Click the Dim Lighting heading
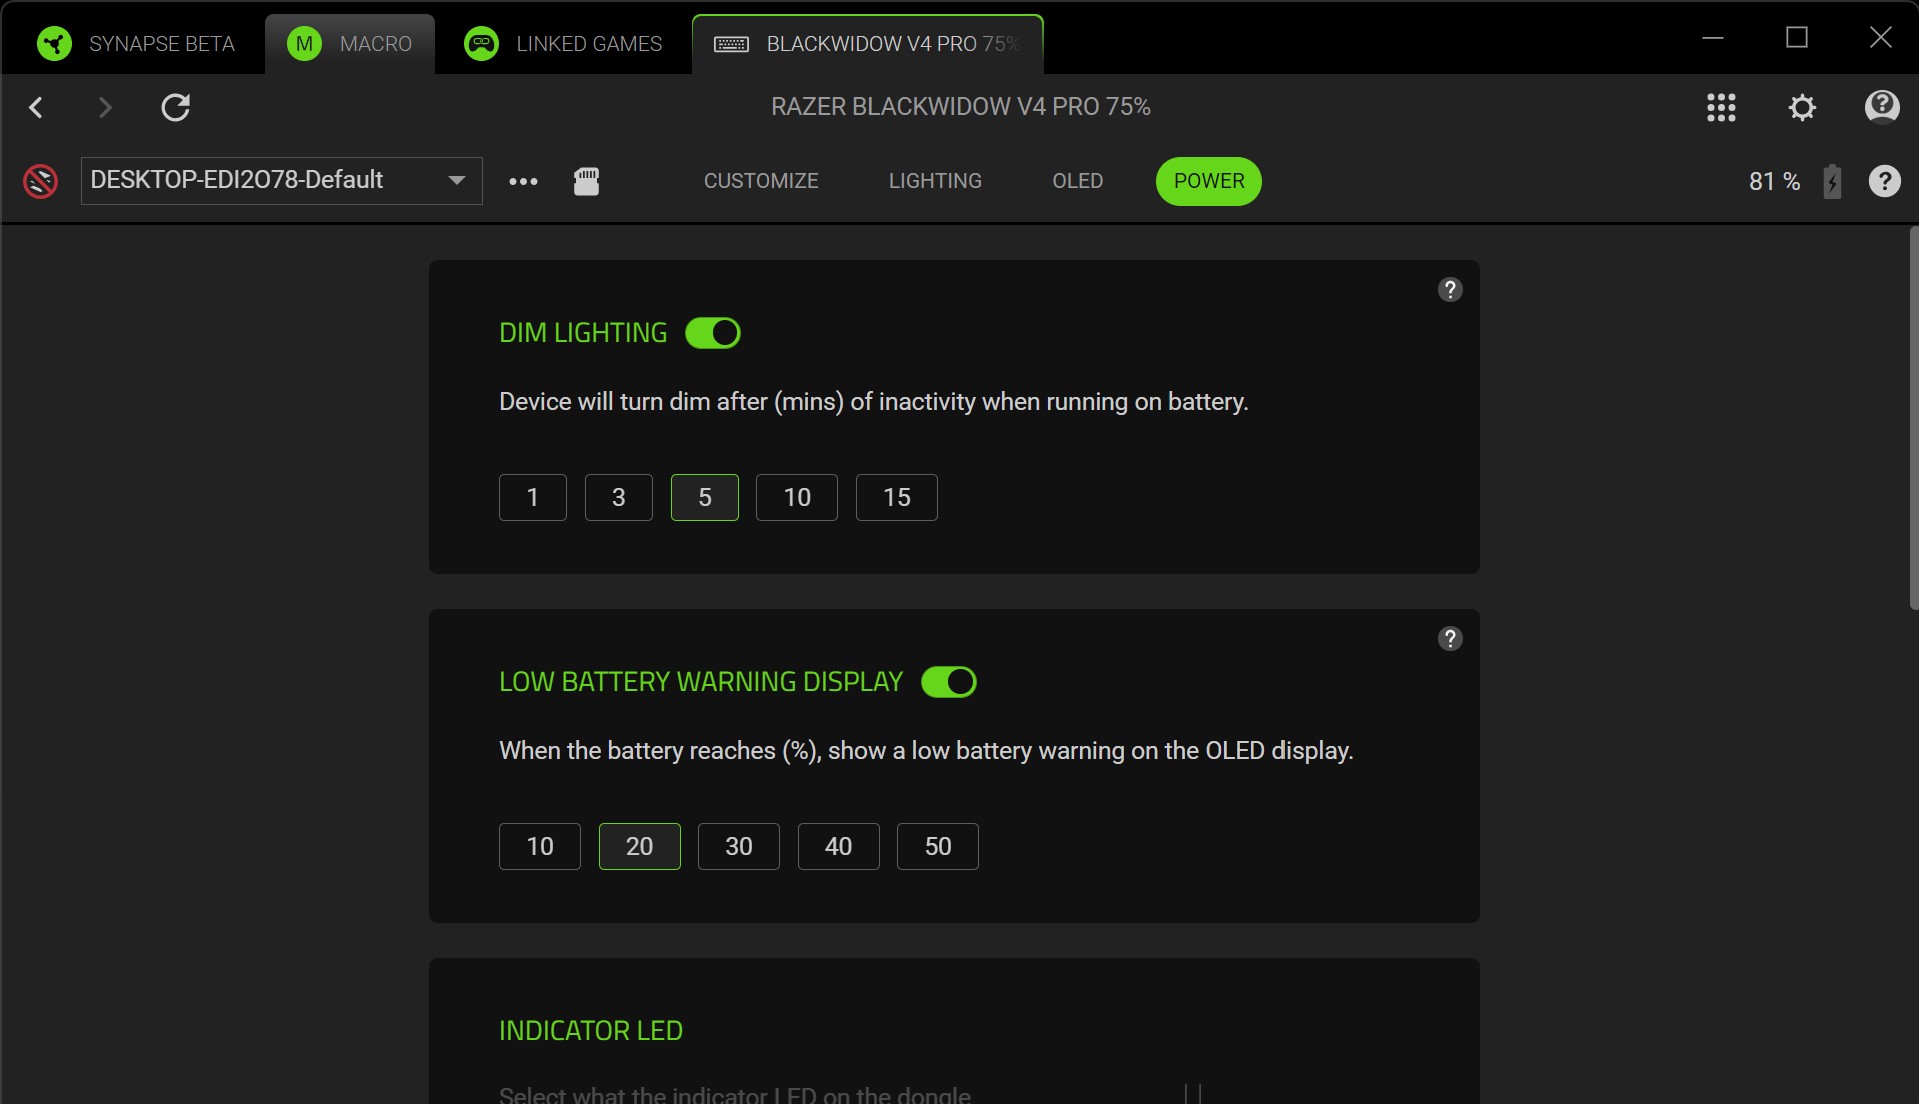 pyautogui.click(x=583, y=333)
